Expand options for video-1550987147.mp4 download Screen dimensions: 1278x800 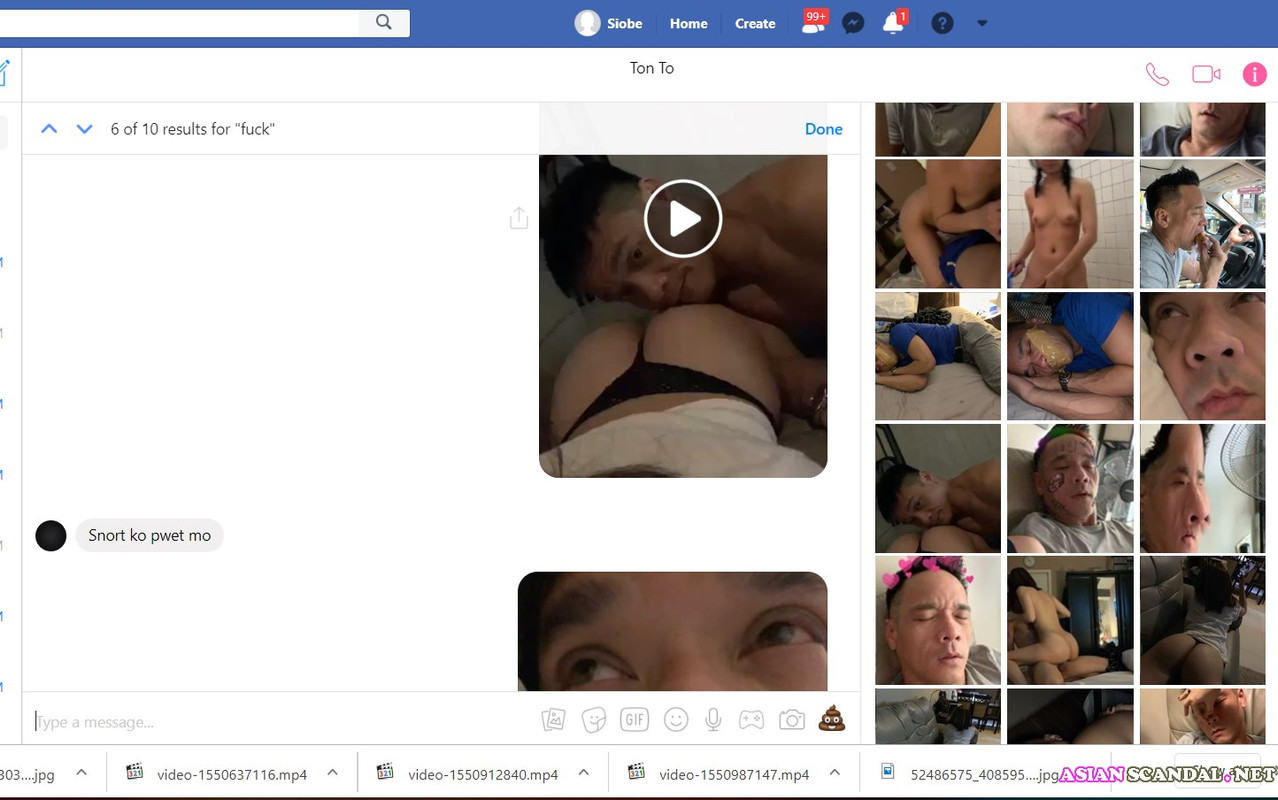pyautogui.click(x=835, y=772)
